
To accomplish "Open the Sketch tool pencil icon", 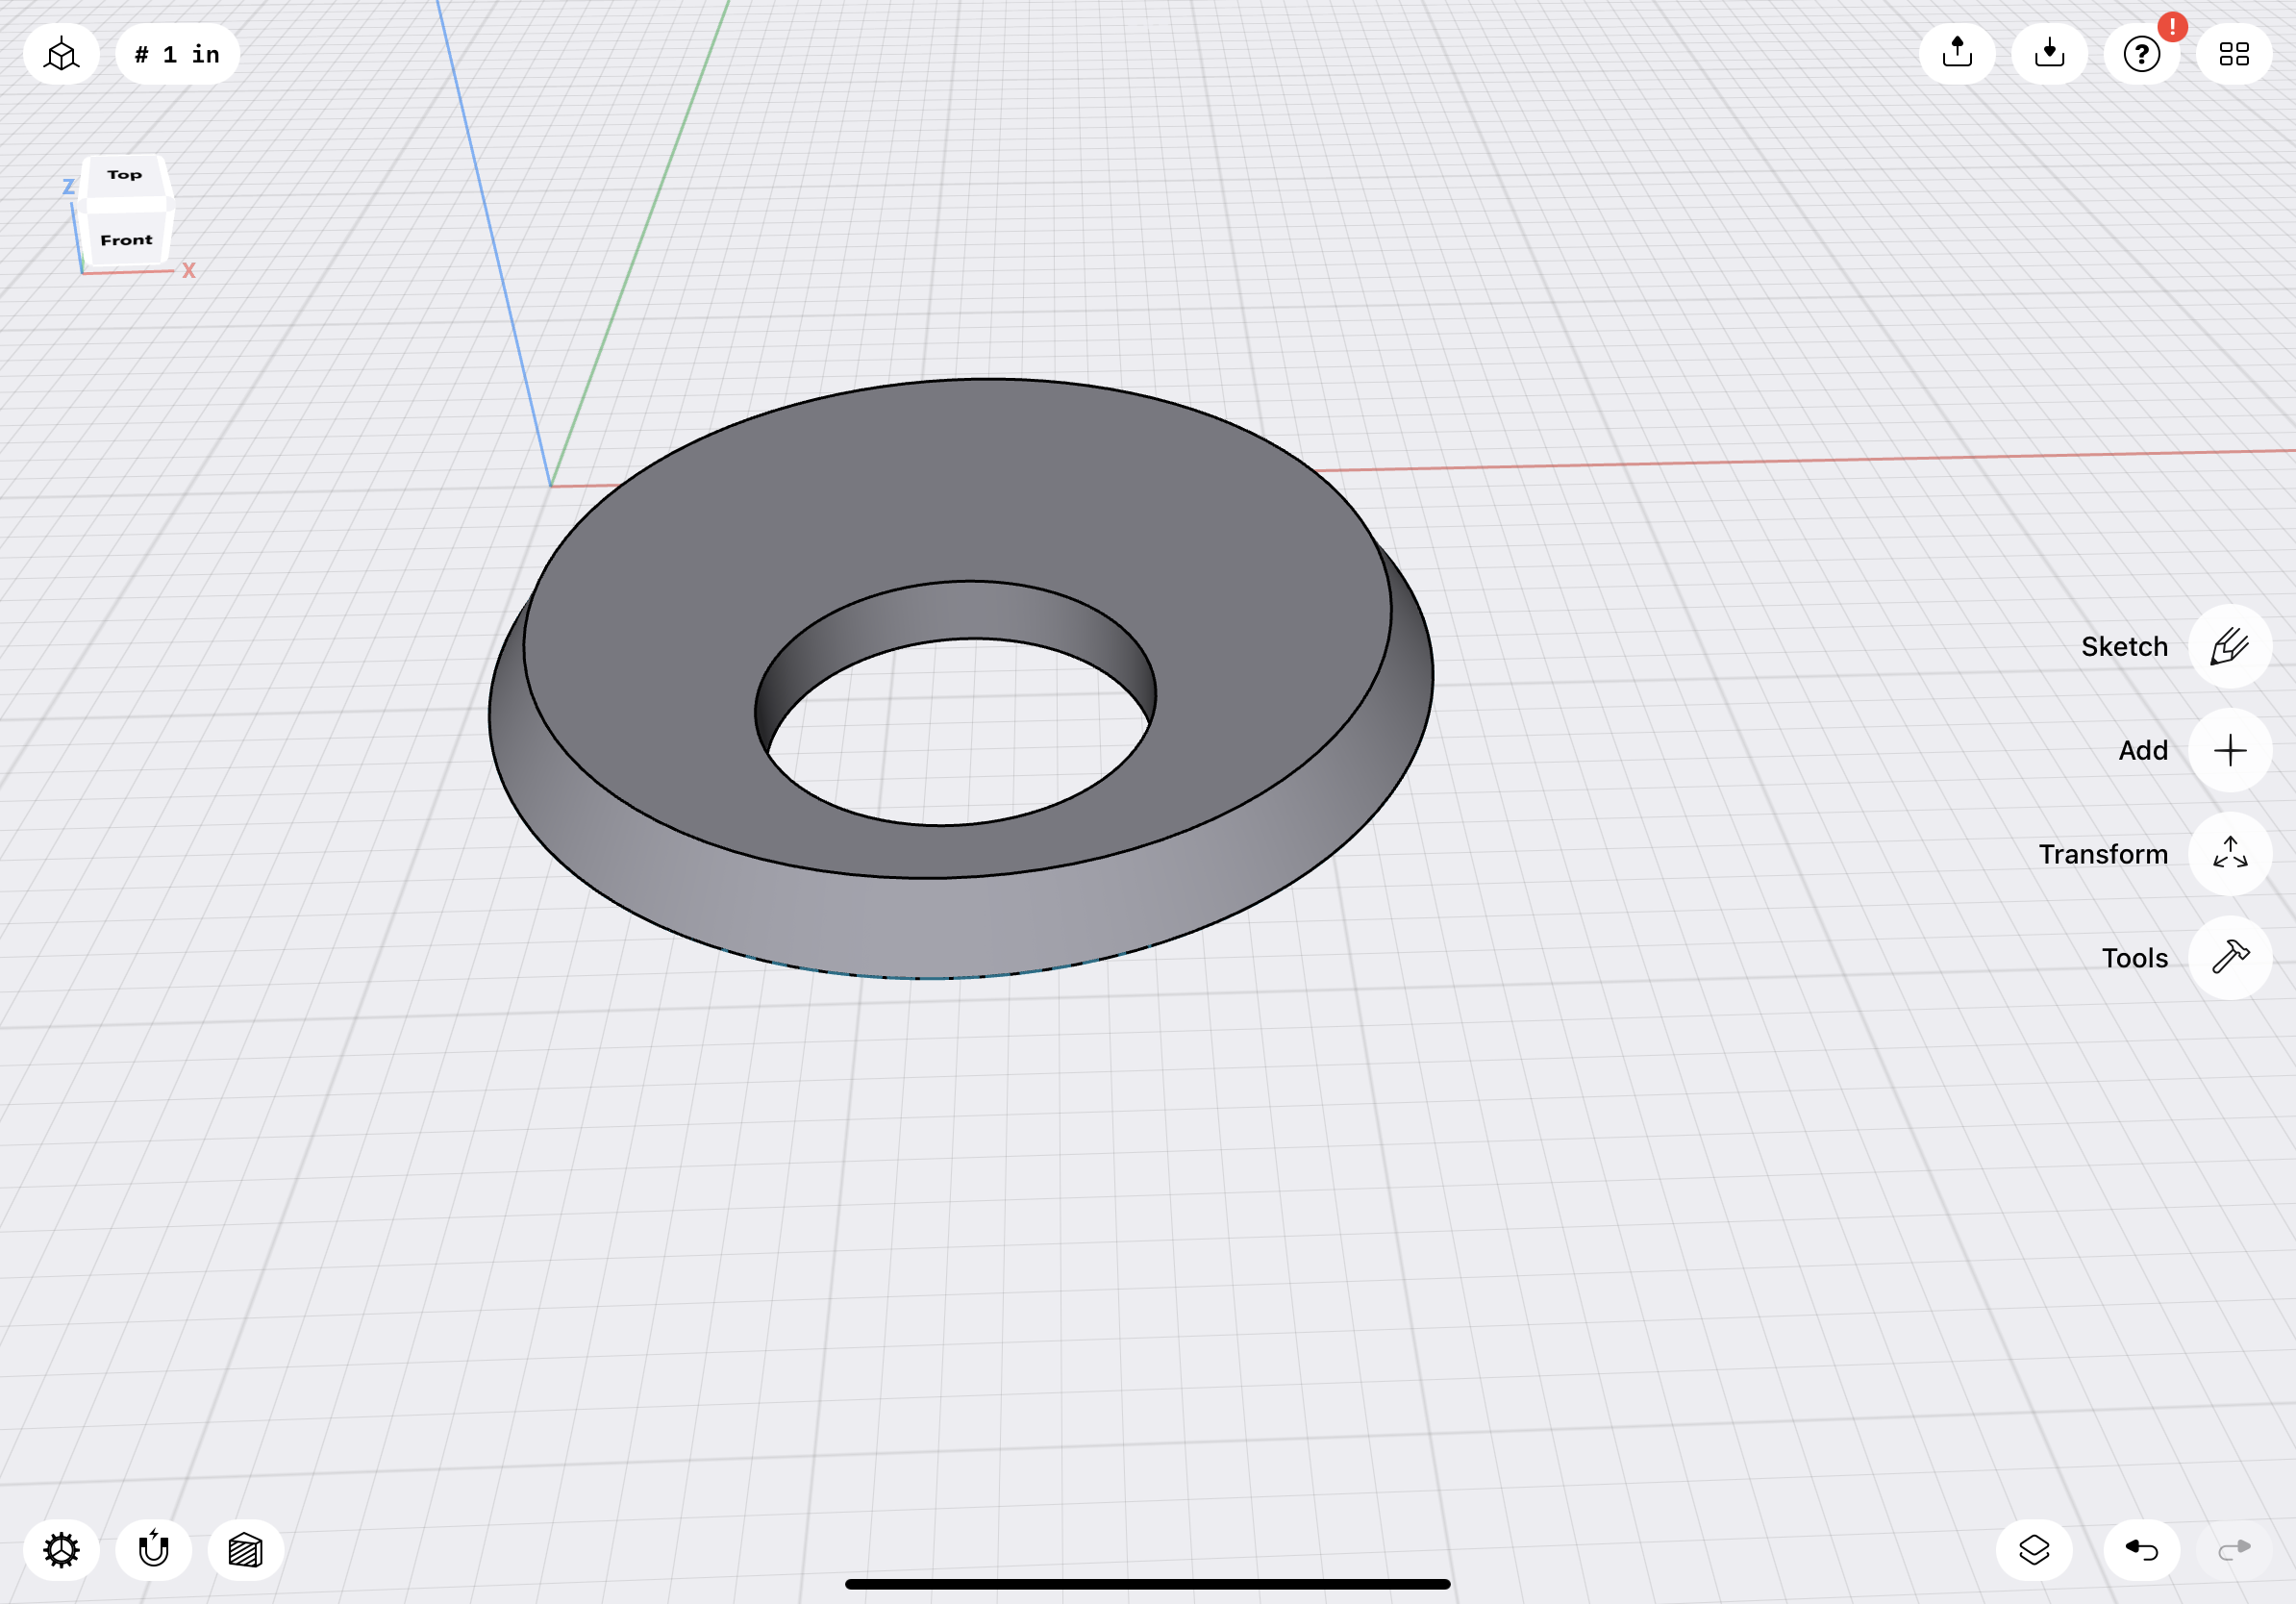I will [2230, 646].
